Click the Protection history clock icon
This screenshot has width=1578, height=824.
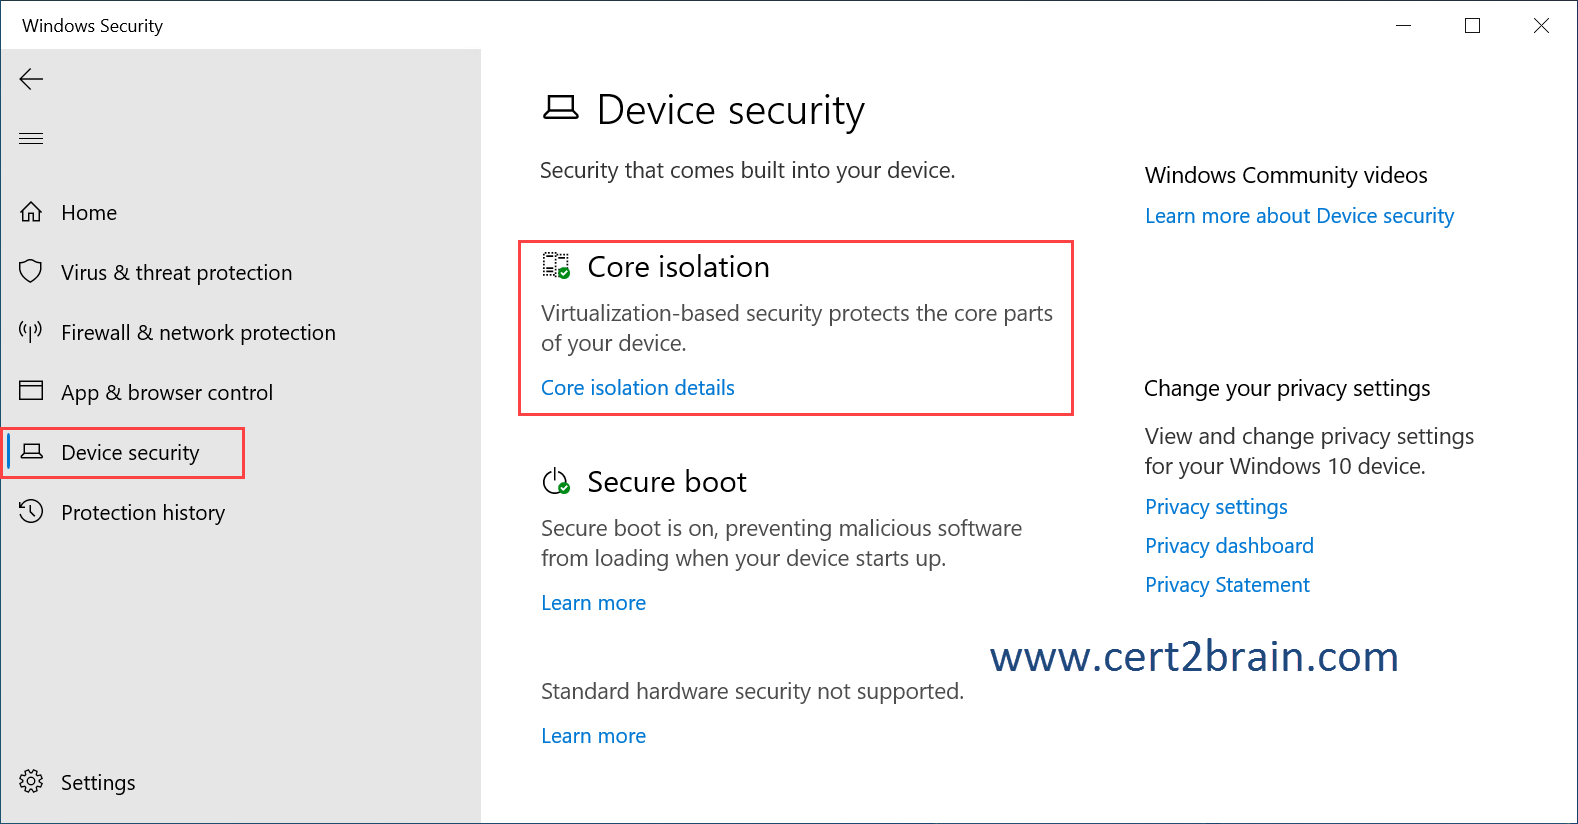[x=31, y=512]
